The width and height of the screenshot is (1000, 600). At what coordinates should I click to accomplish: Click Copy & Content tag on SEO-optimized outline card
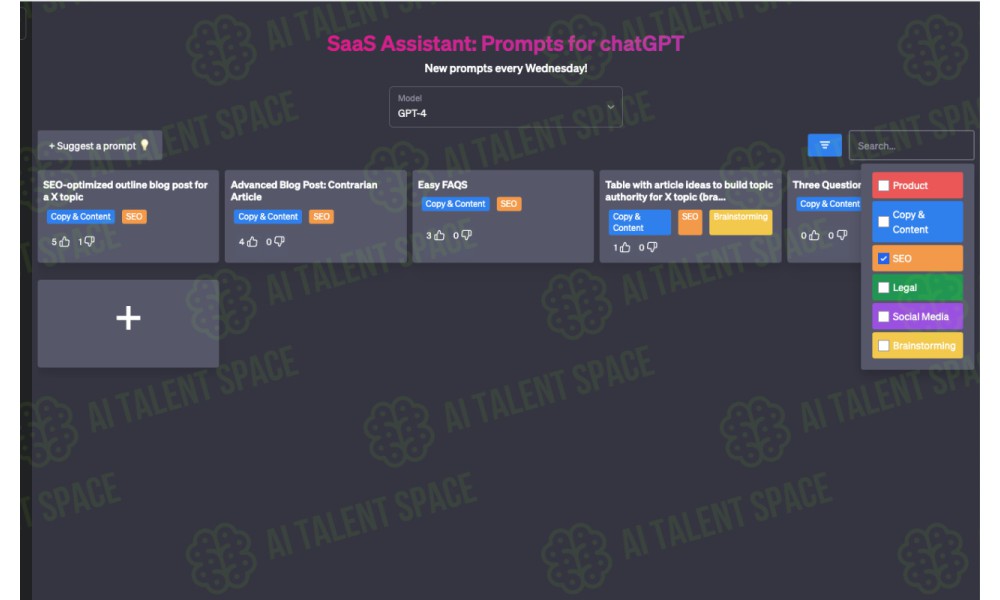tap(80, 217)
